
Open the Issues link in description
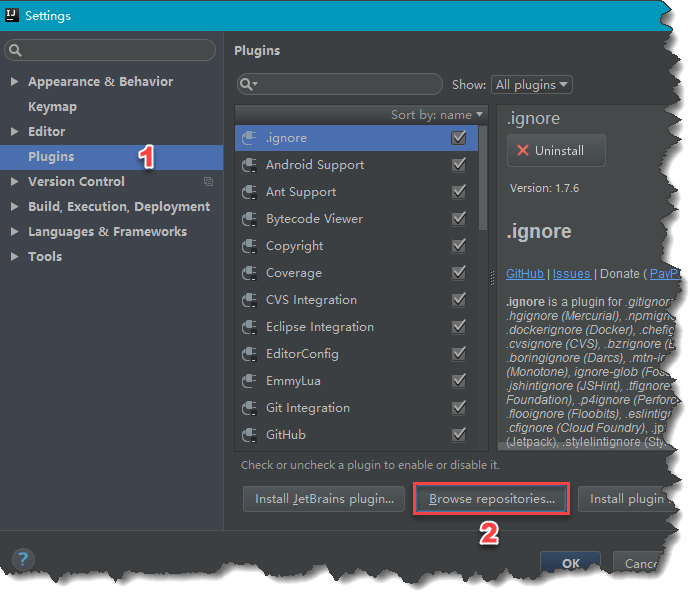pyautogui.click(x=572, y=274)
